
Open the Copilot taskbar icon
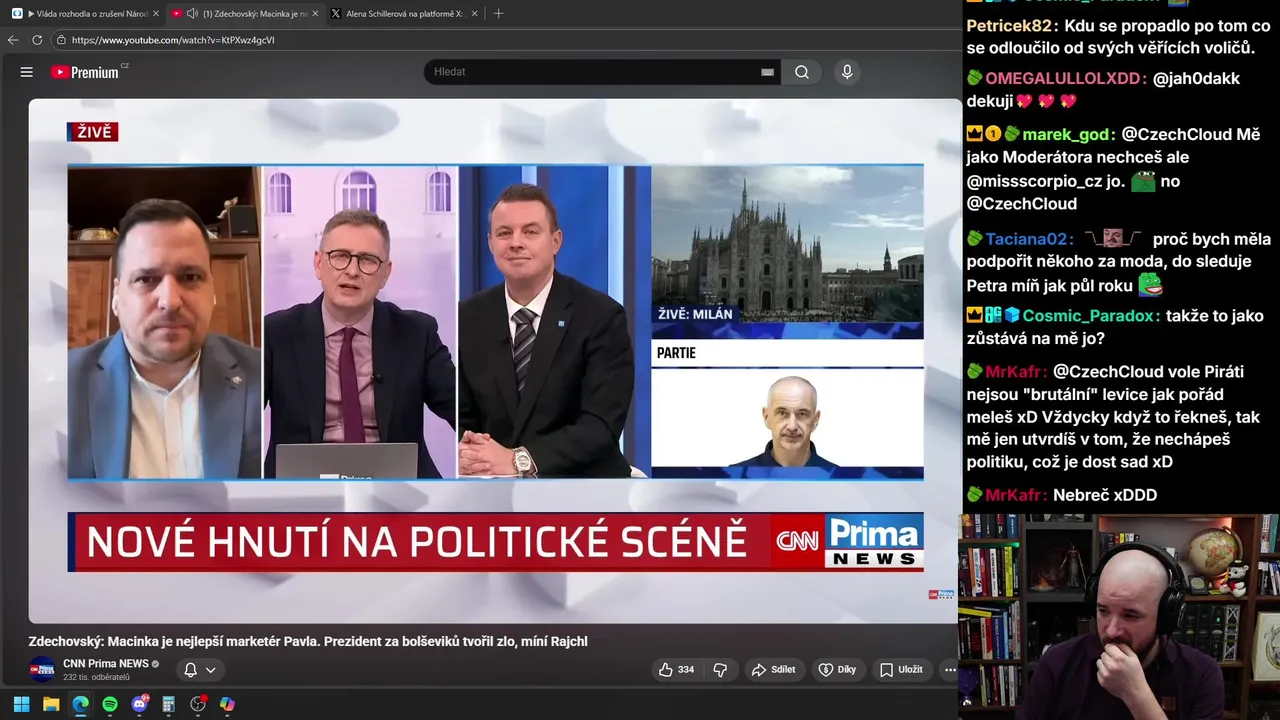(227, 704)
